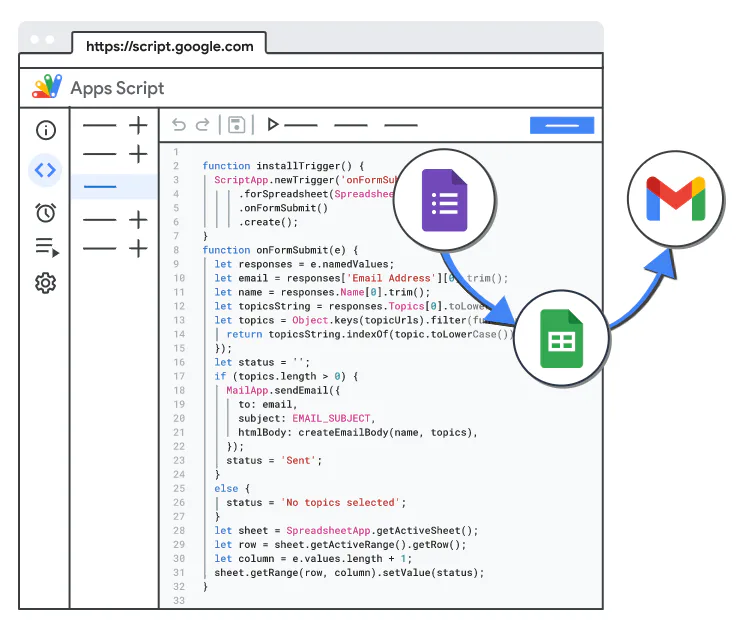Click the Google Sheets green icon

[561, 338]
